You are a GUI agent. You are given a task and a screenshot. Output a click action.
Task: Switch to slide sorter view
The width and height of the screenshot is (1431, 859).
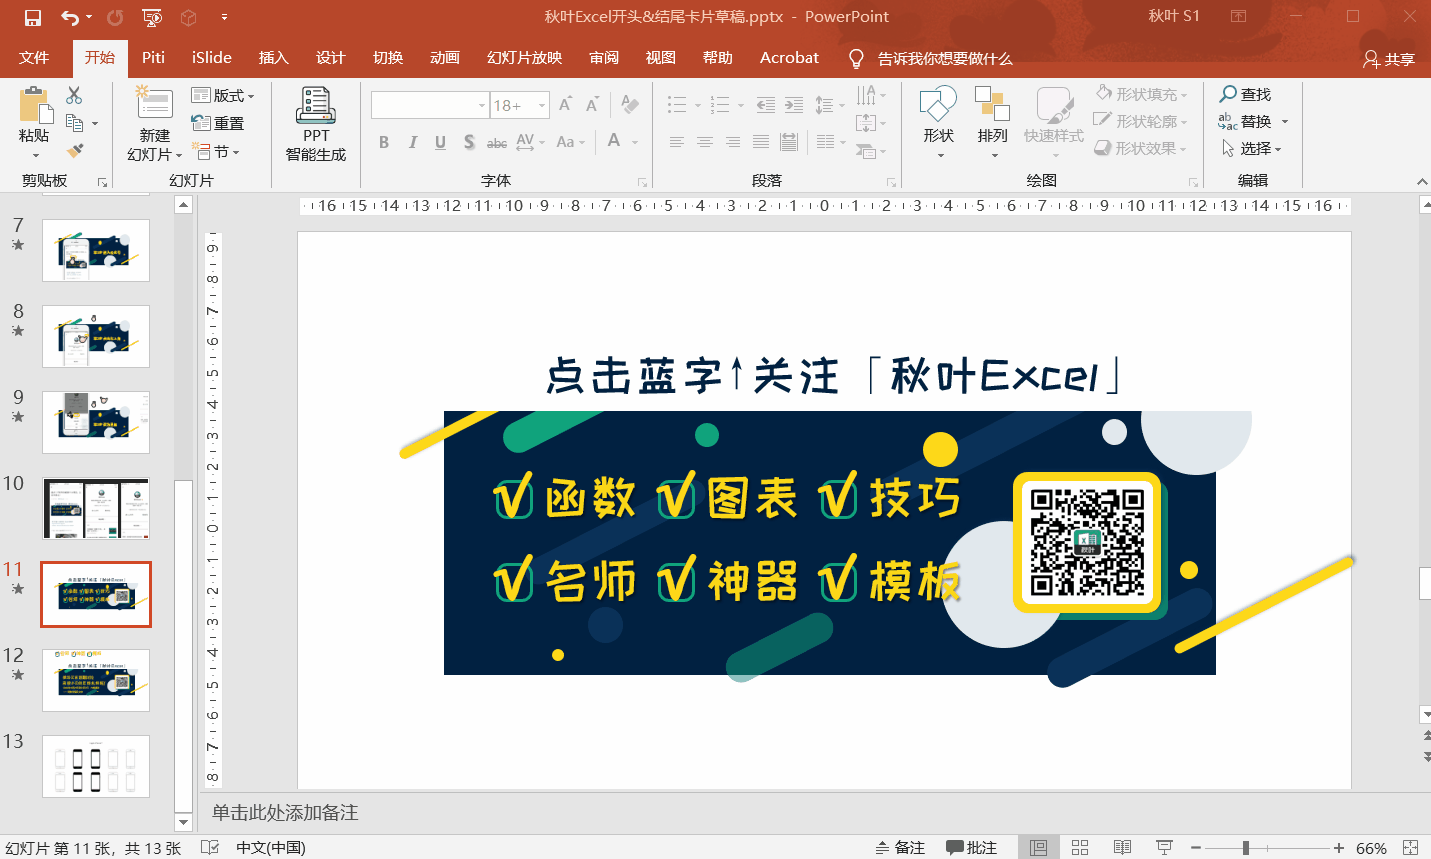point(1080,847)
